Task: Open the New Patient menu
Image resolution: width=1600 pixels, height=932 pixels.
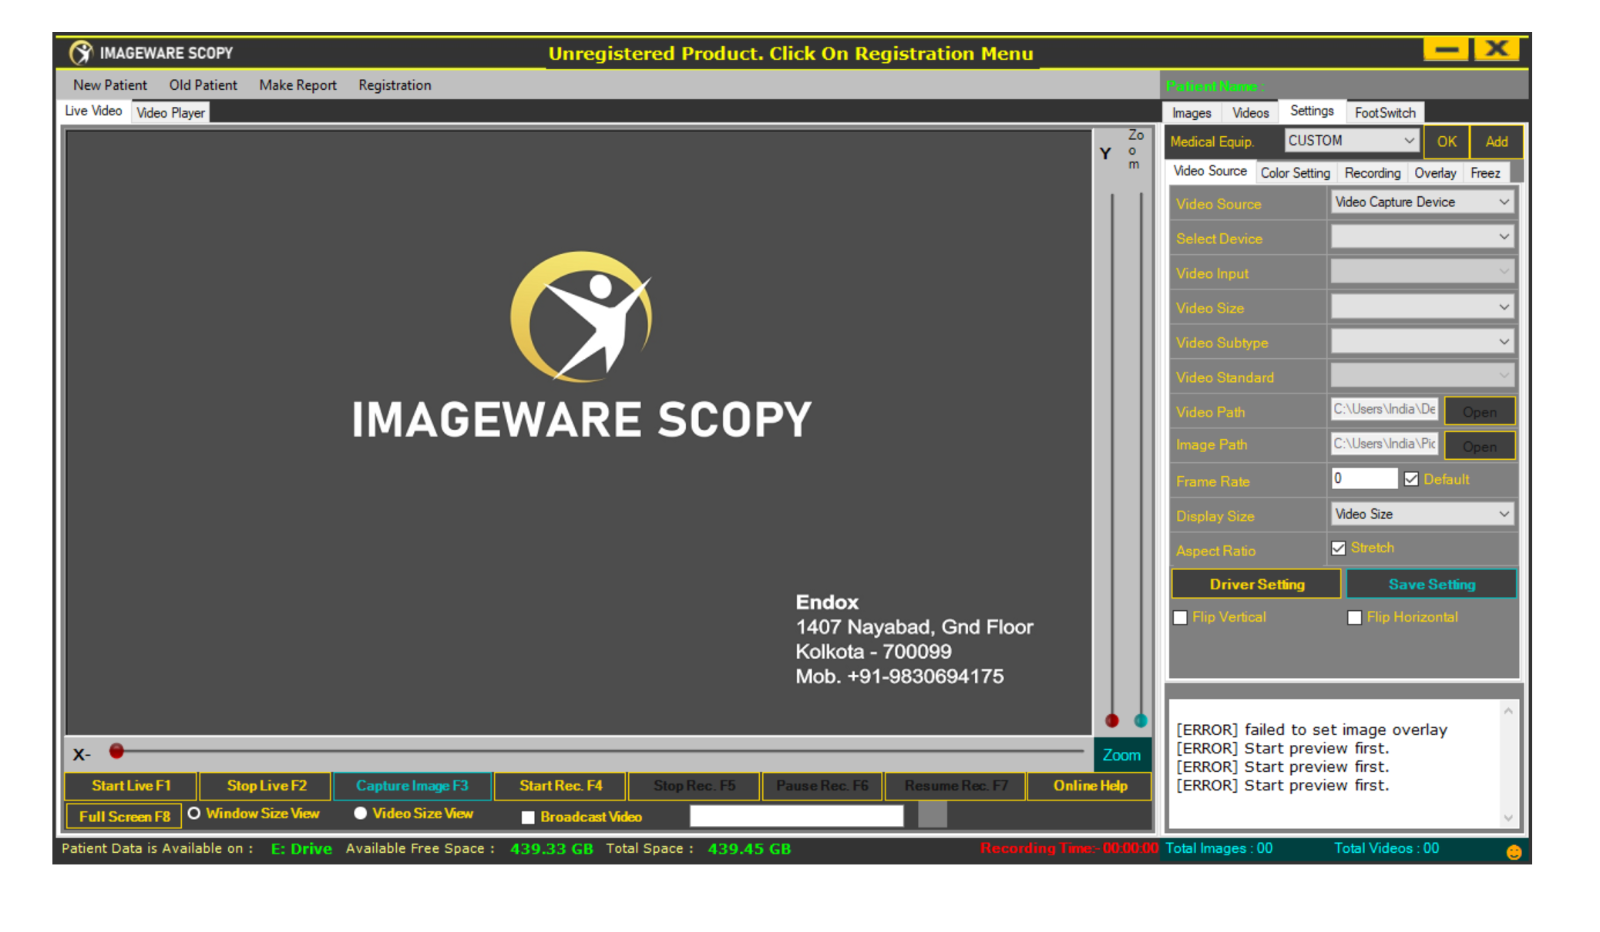Action: (110, 85)
